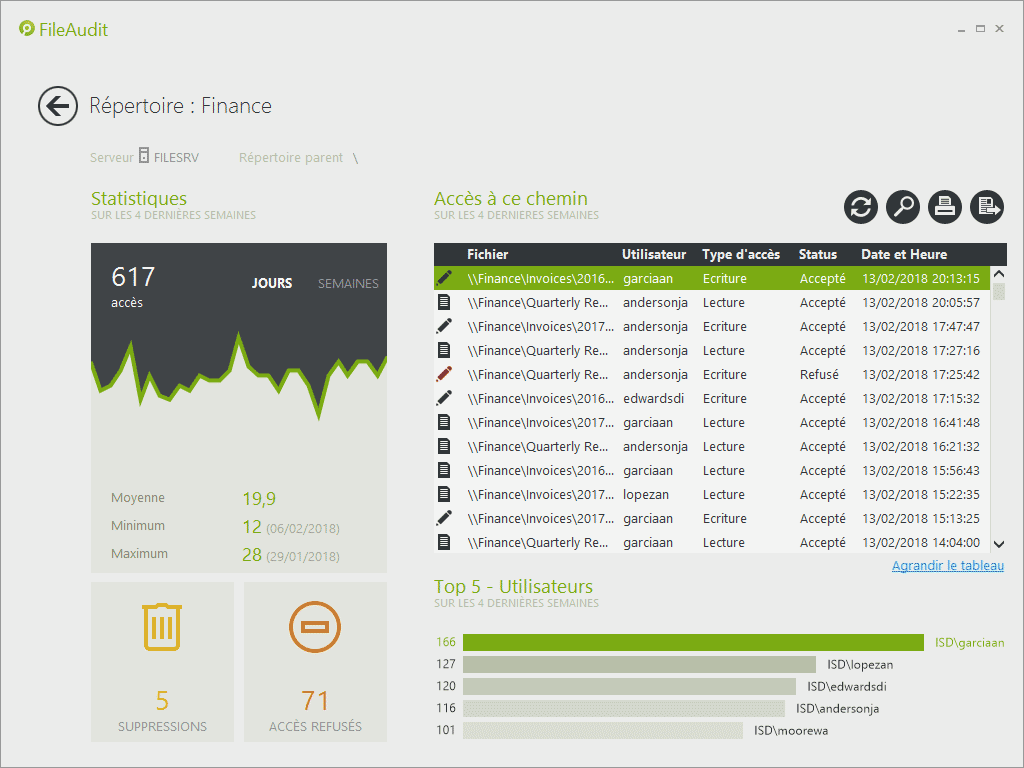1024x768 pixels.
Task: Click document icon of lopezan row
Action: pos(444,494)
